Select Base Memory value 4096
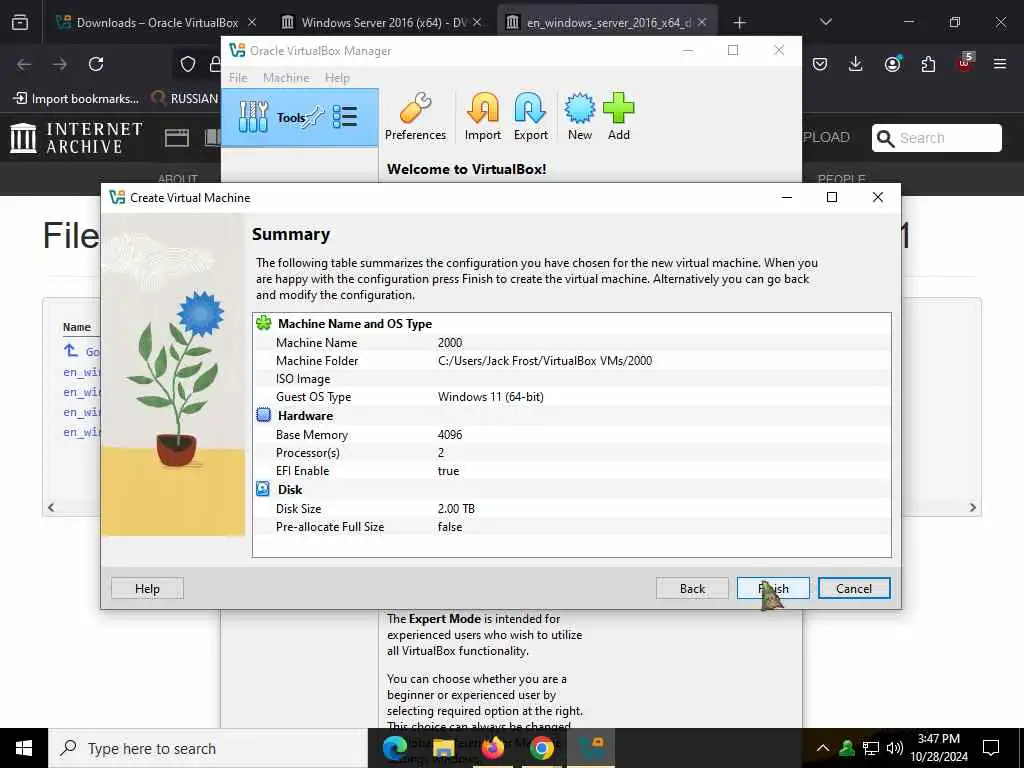This screenshot has height=768, width=1024. coord(450,435)
